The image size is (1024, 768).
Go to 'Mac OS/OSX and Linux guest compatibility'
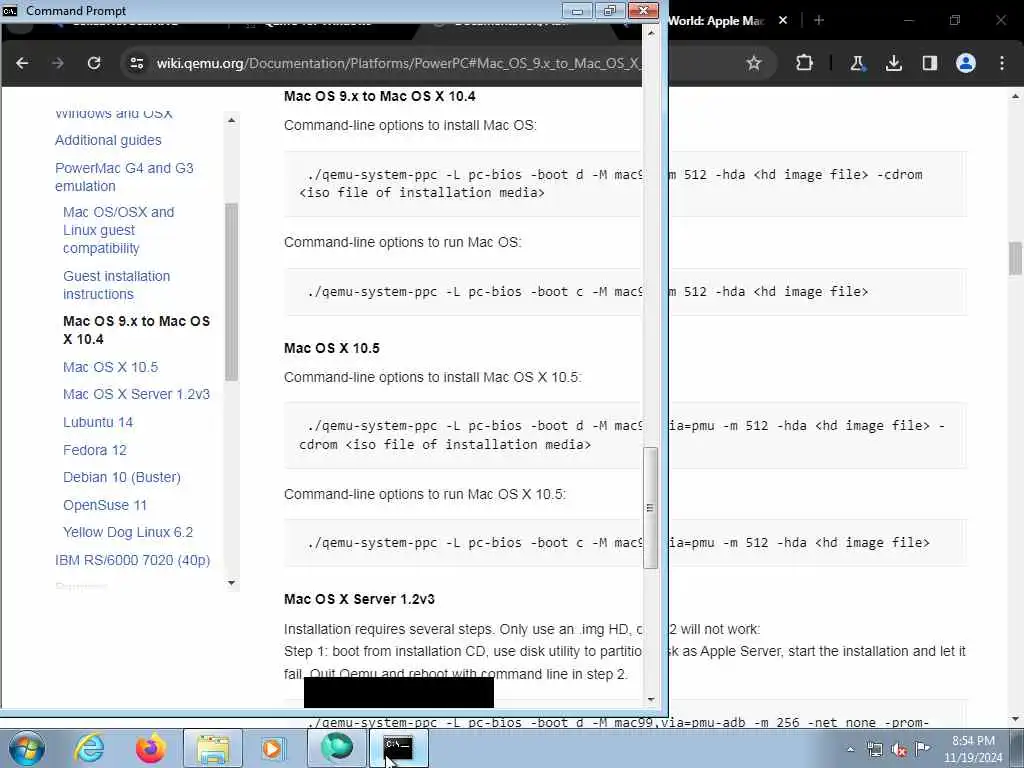119,230
